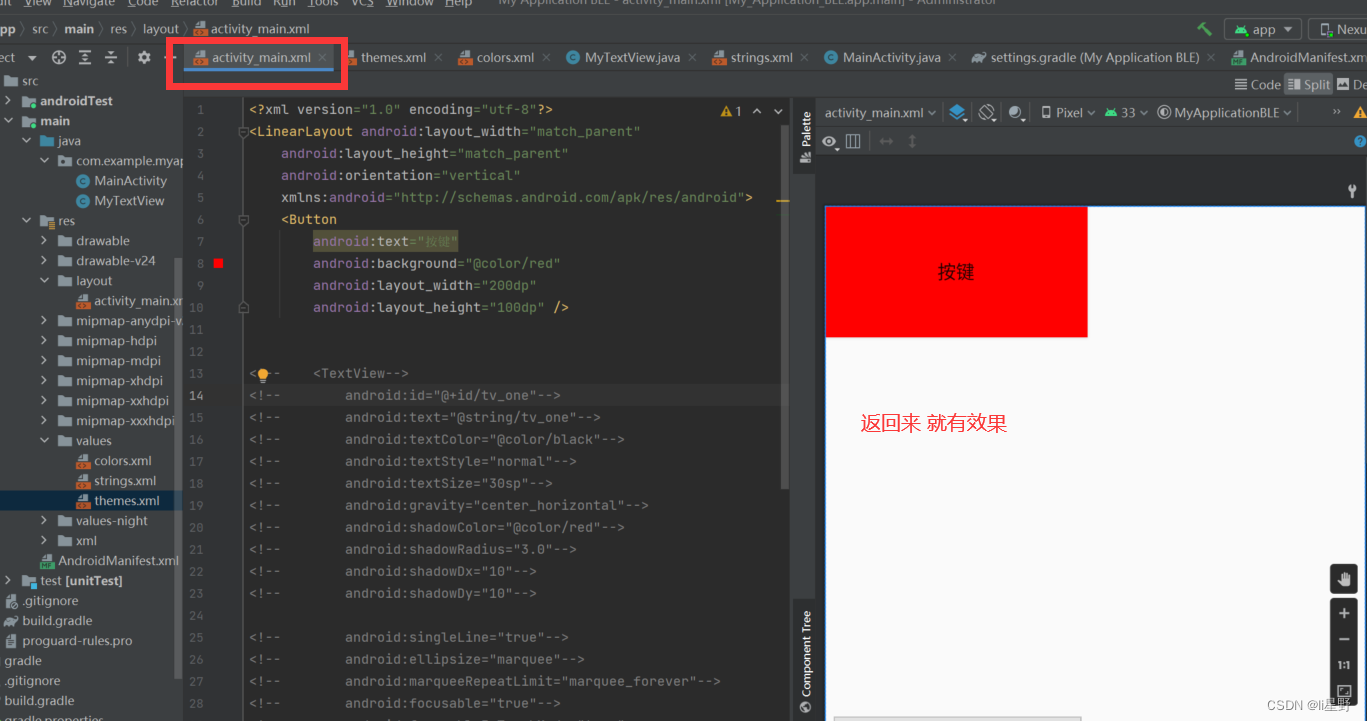Open the Design Surface layers selector
The image size is (1367, 721).
958,113
